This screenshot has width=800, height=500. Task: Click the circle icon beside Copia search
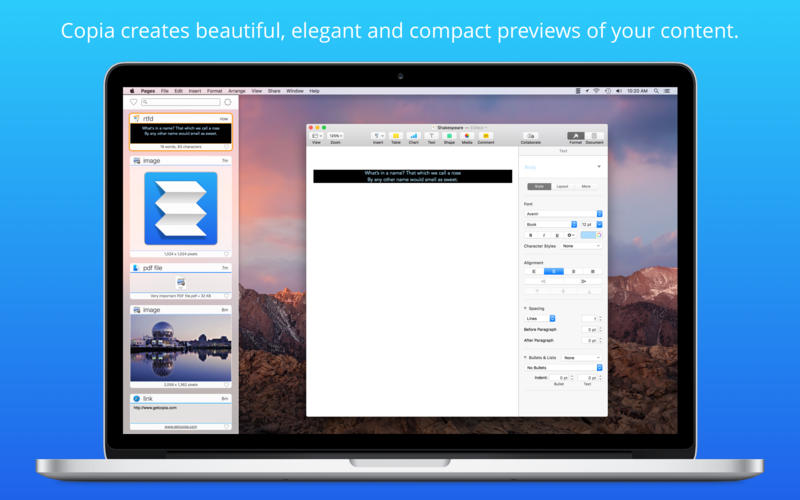click(227, 102)
